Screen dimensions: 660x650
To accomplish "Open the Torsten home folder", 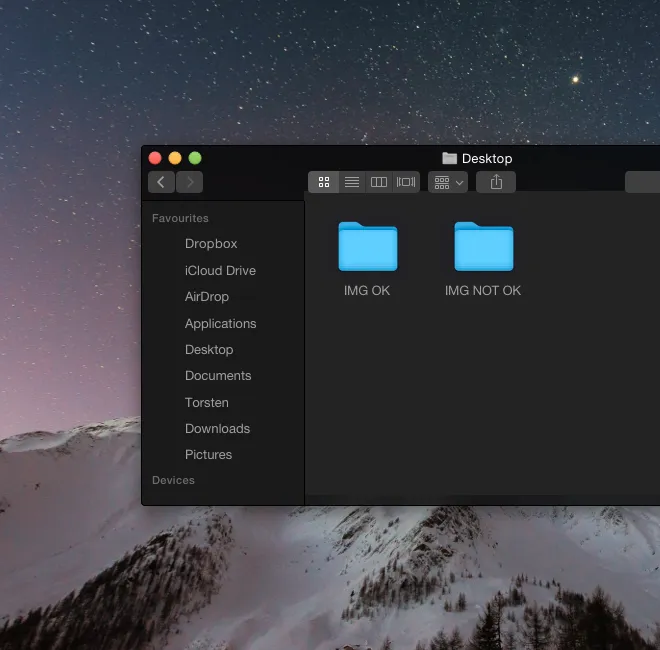I will coord(207,402).
